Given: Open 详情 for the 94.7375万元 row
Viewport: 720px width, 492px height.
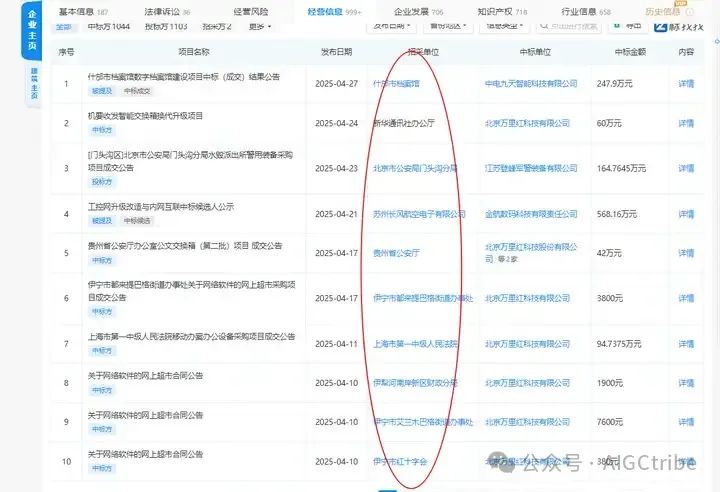Looking at the screenshot, I should 686,344.
